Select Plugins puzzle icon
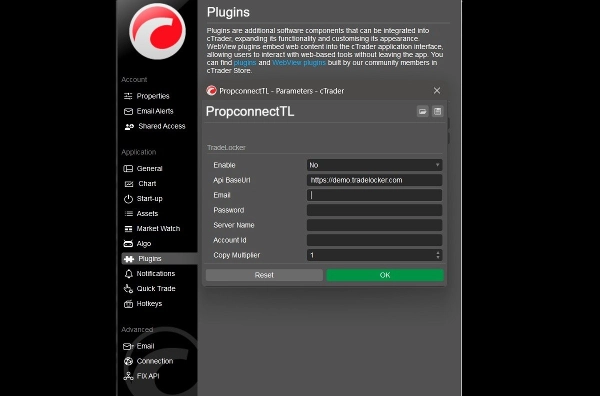The width and height of the screenshot is (600, 396). tap(129, 259)
